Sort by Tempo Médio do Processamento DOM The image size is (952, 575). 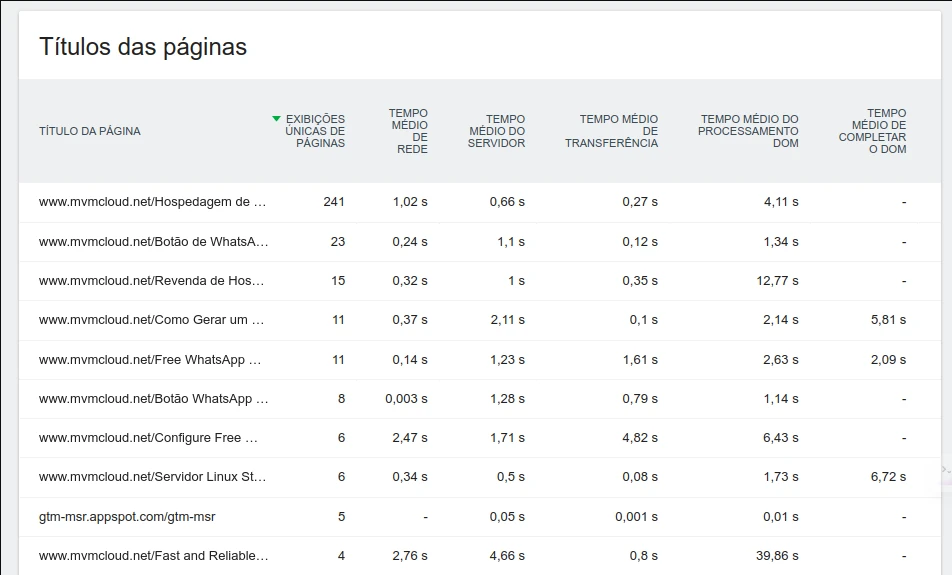(748, 131)
